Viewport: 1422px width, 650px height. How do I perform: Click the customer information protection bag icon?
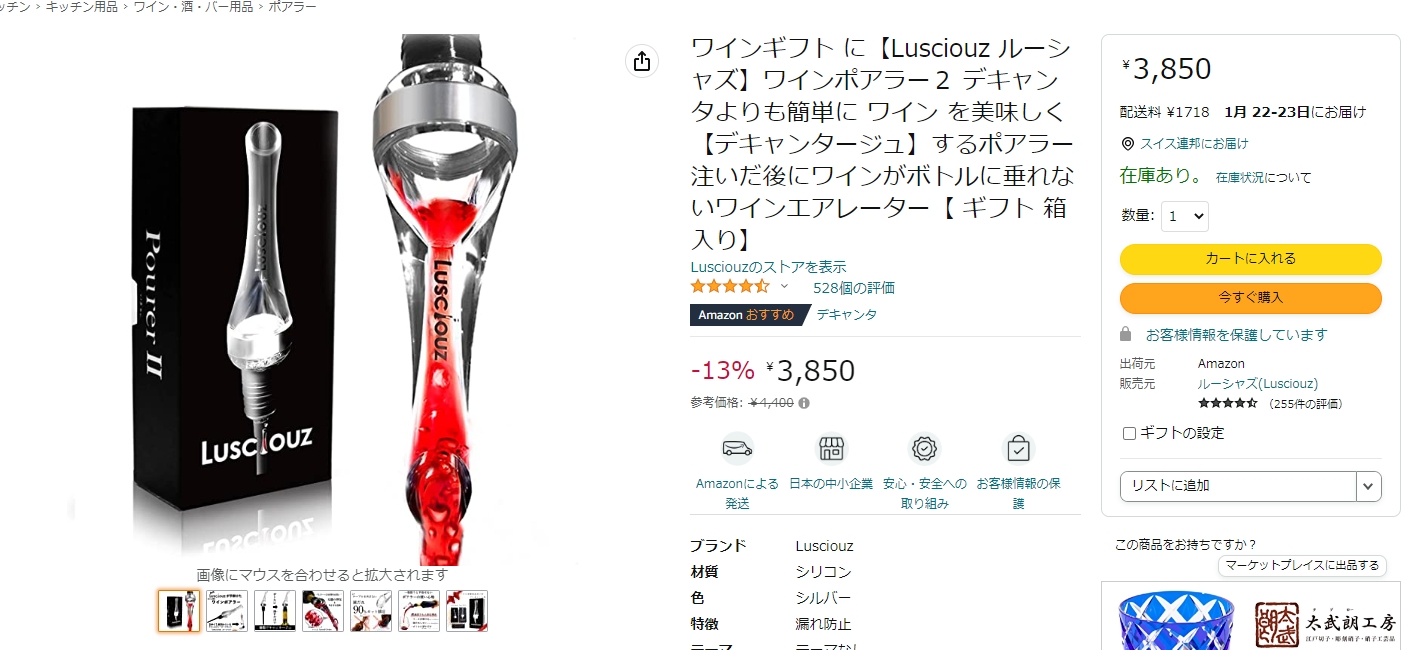1018,448
